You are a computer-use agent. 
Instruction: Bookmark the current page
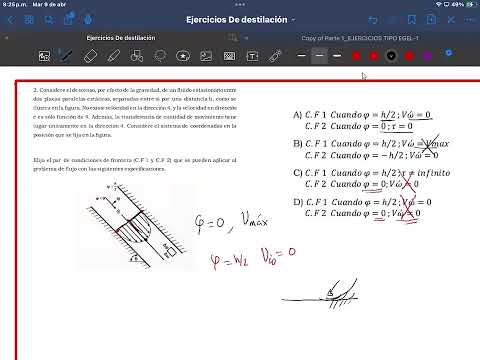pyautogui.click(x=412, y=20)
